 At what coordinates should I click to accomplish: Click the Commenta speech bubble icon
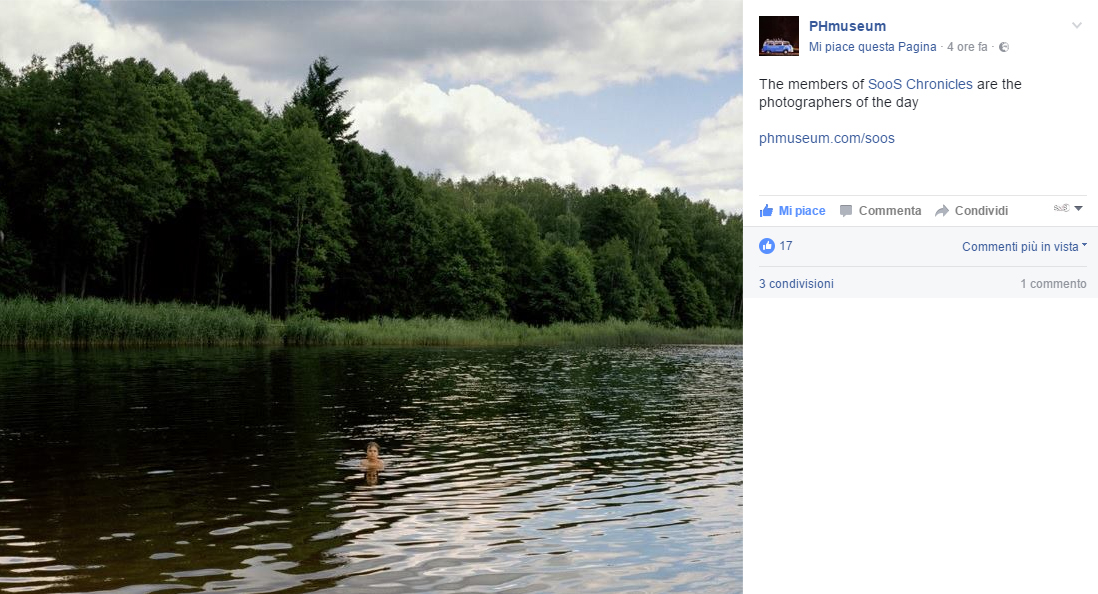coord(846,211)
